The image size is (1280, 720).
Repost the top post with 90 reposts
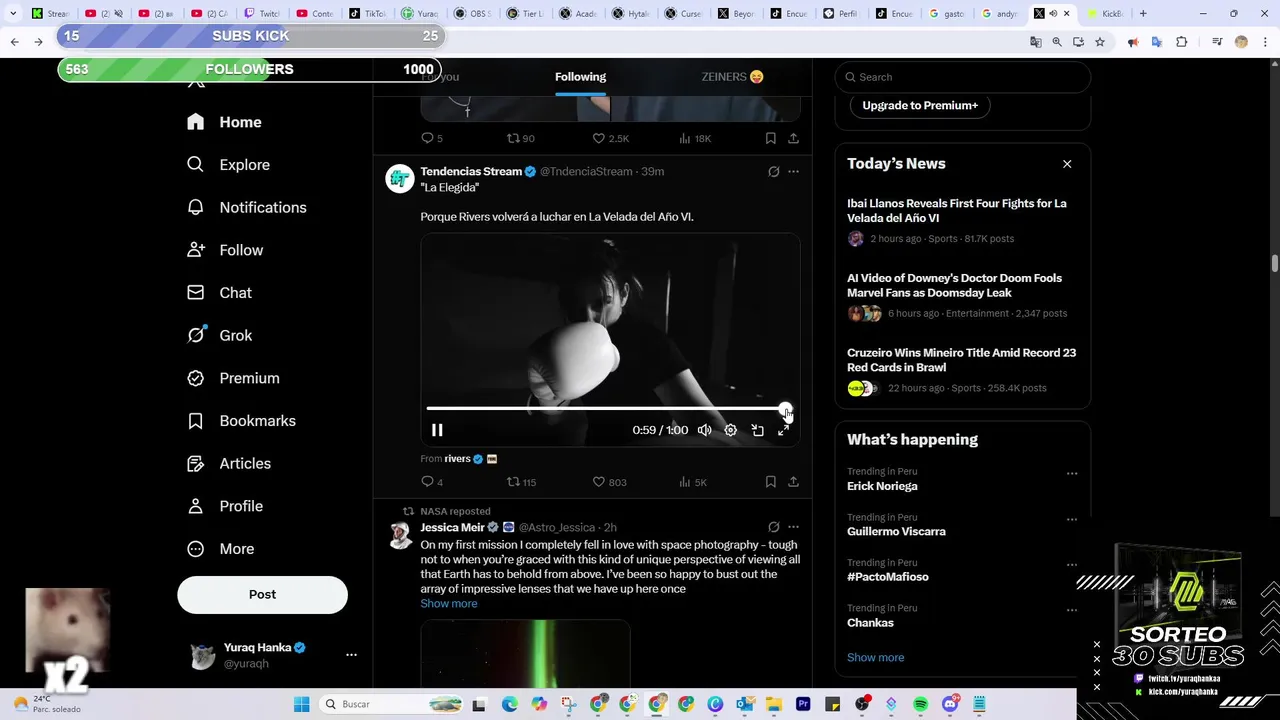[520, 138]
